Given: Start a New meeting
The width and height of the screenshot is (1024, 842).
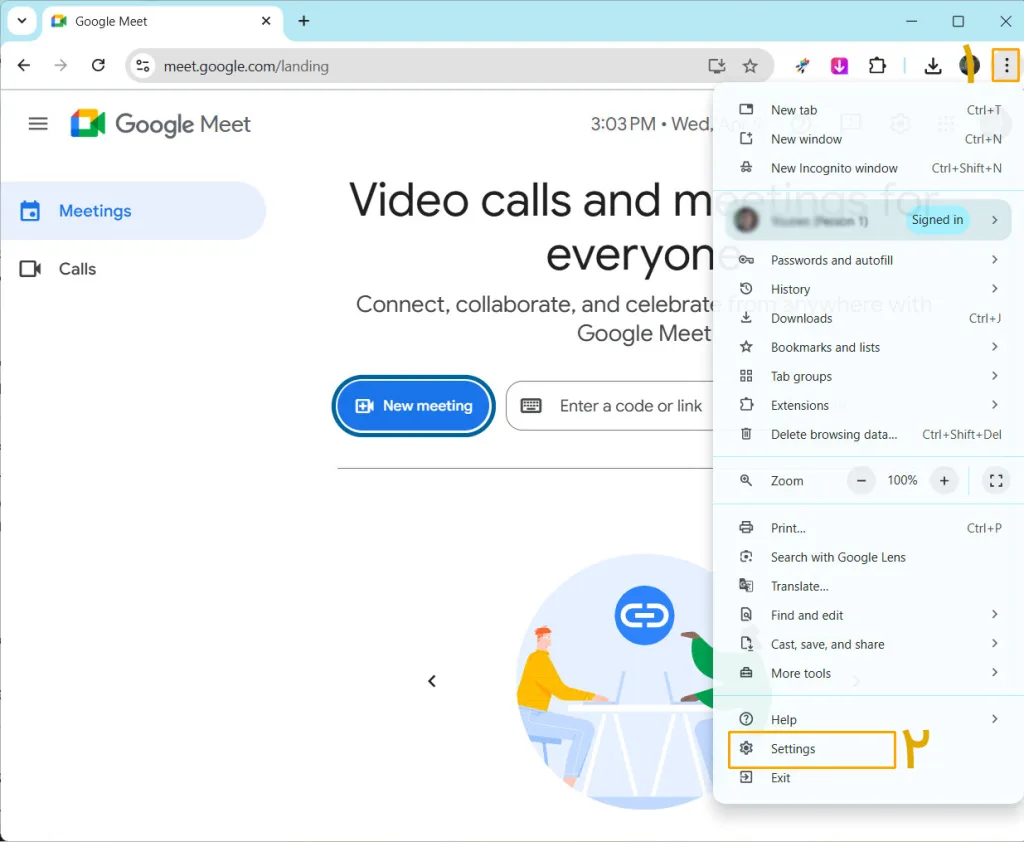Looking at the screenshot, I should (413, 406).
